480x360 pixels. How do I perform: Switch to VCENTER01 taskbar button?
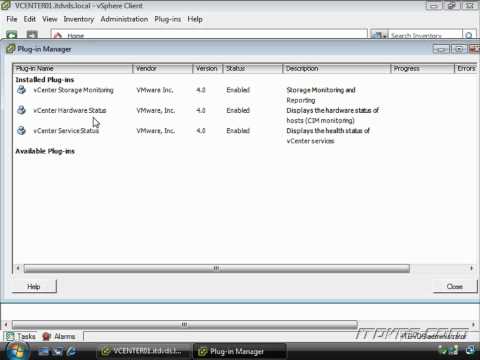142,351
